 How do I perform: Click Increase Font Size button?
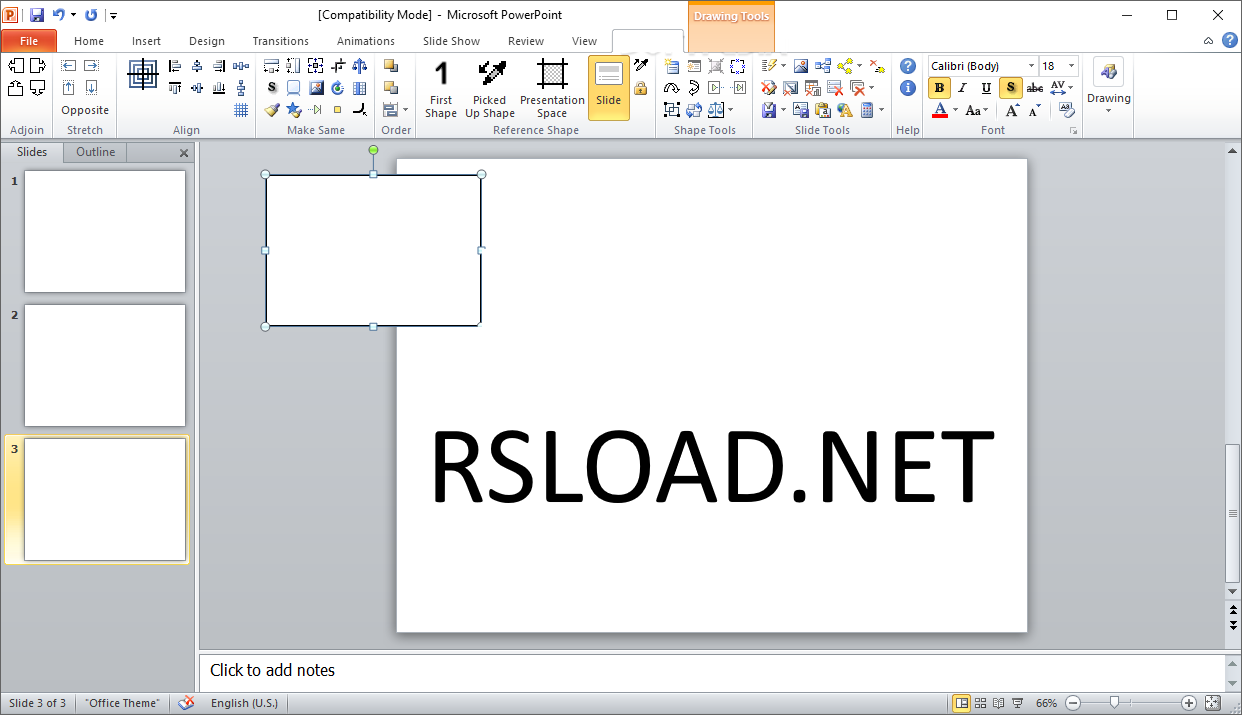[x=1012, y=110]
